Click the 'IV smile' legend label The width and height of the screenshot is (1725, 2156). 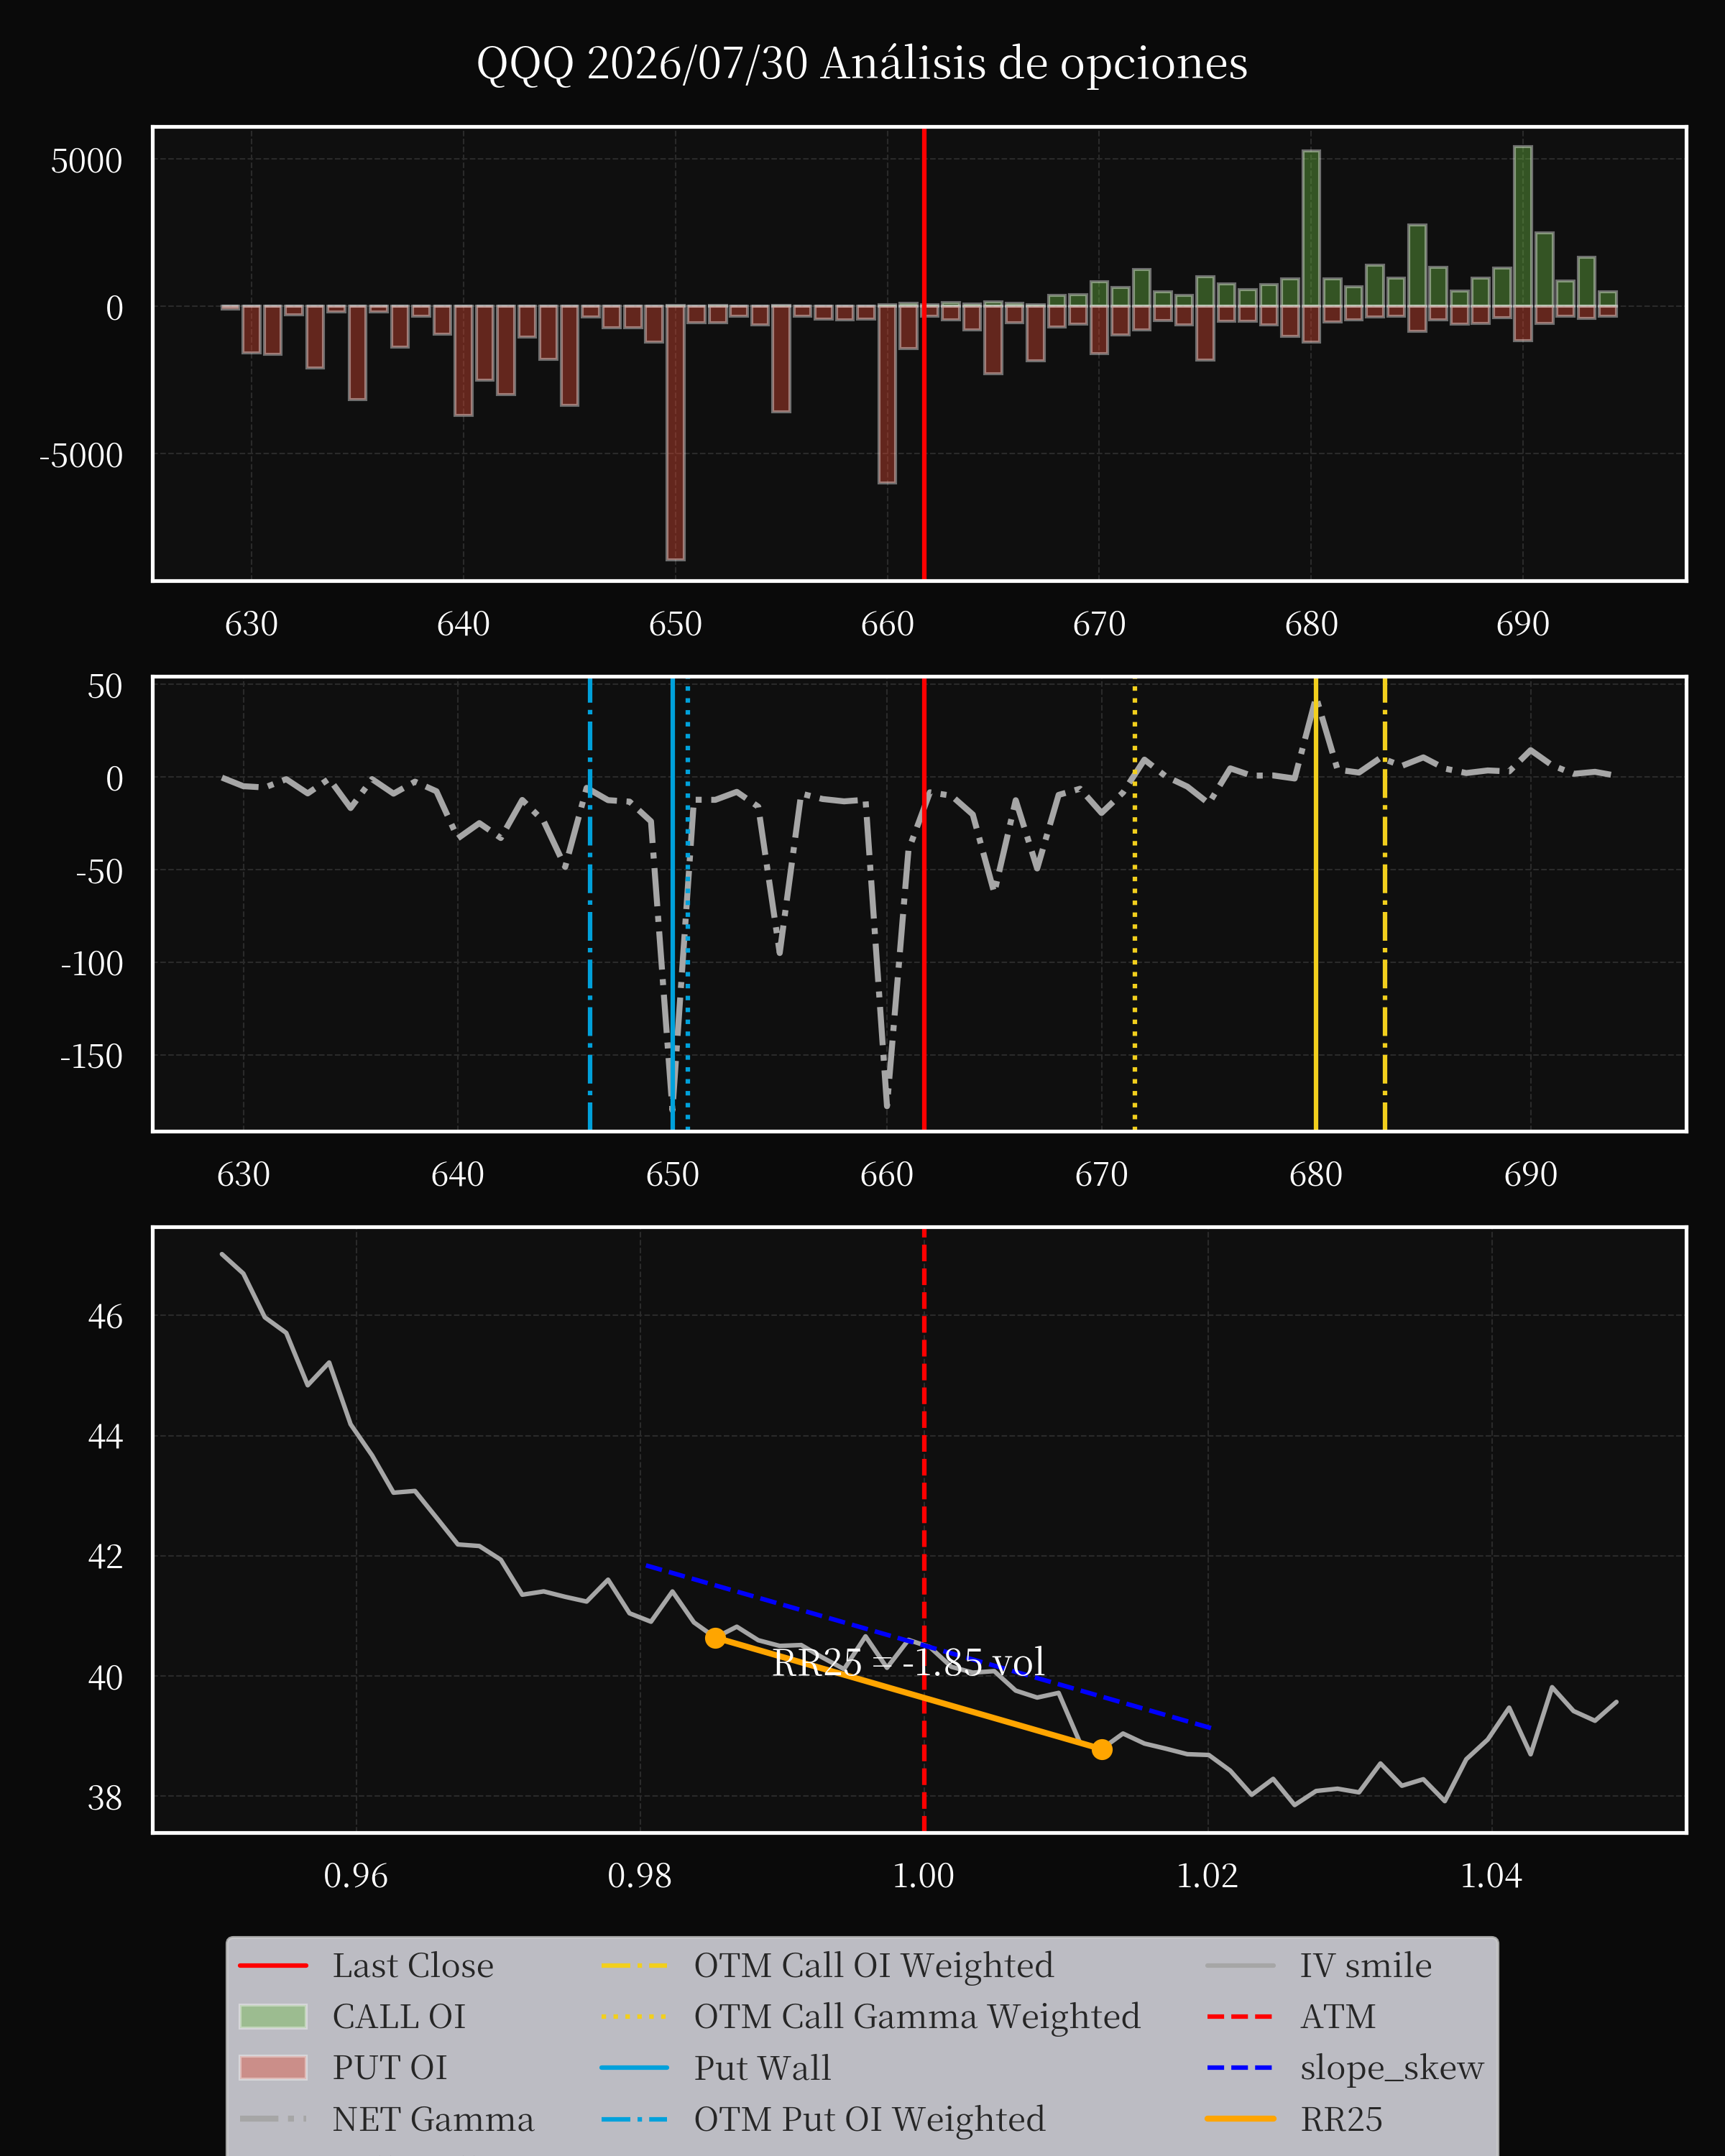click(x=1366, y=1965)
